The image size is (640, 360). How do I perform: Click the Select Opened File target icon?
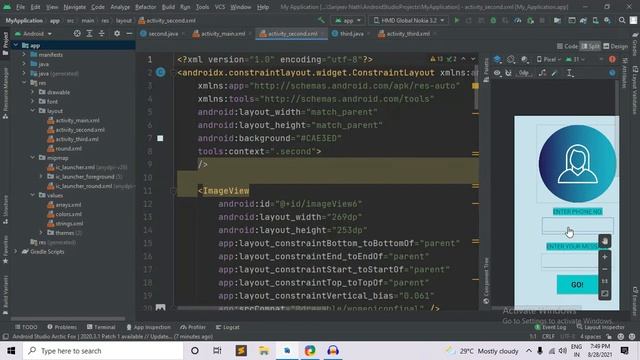[x=77, y=33]
